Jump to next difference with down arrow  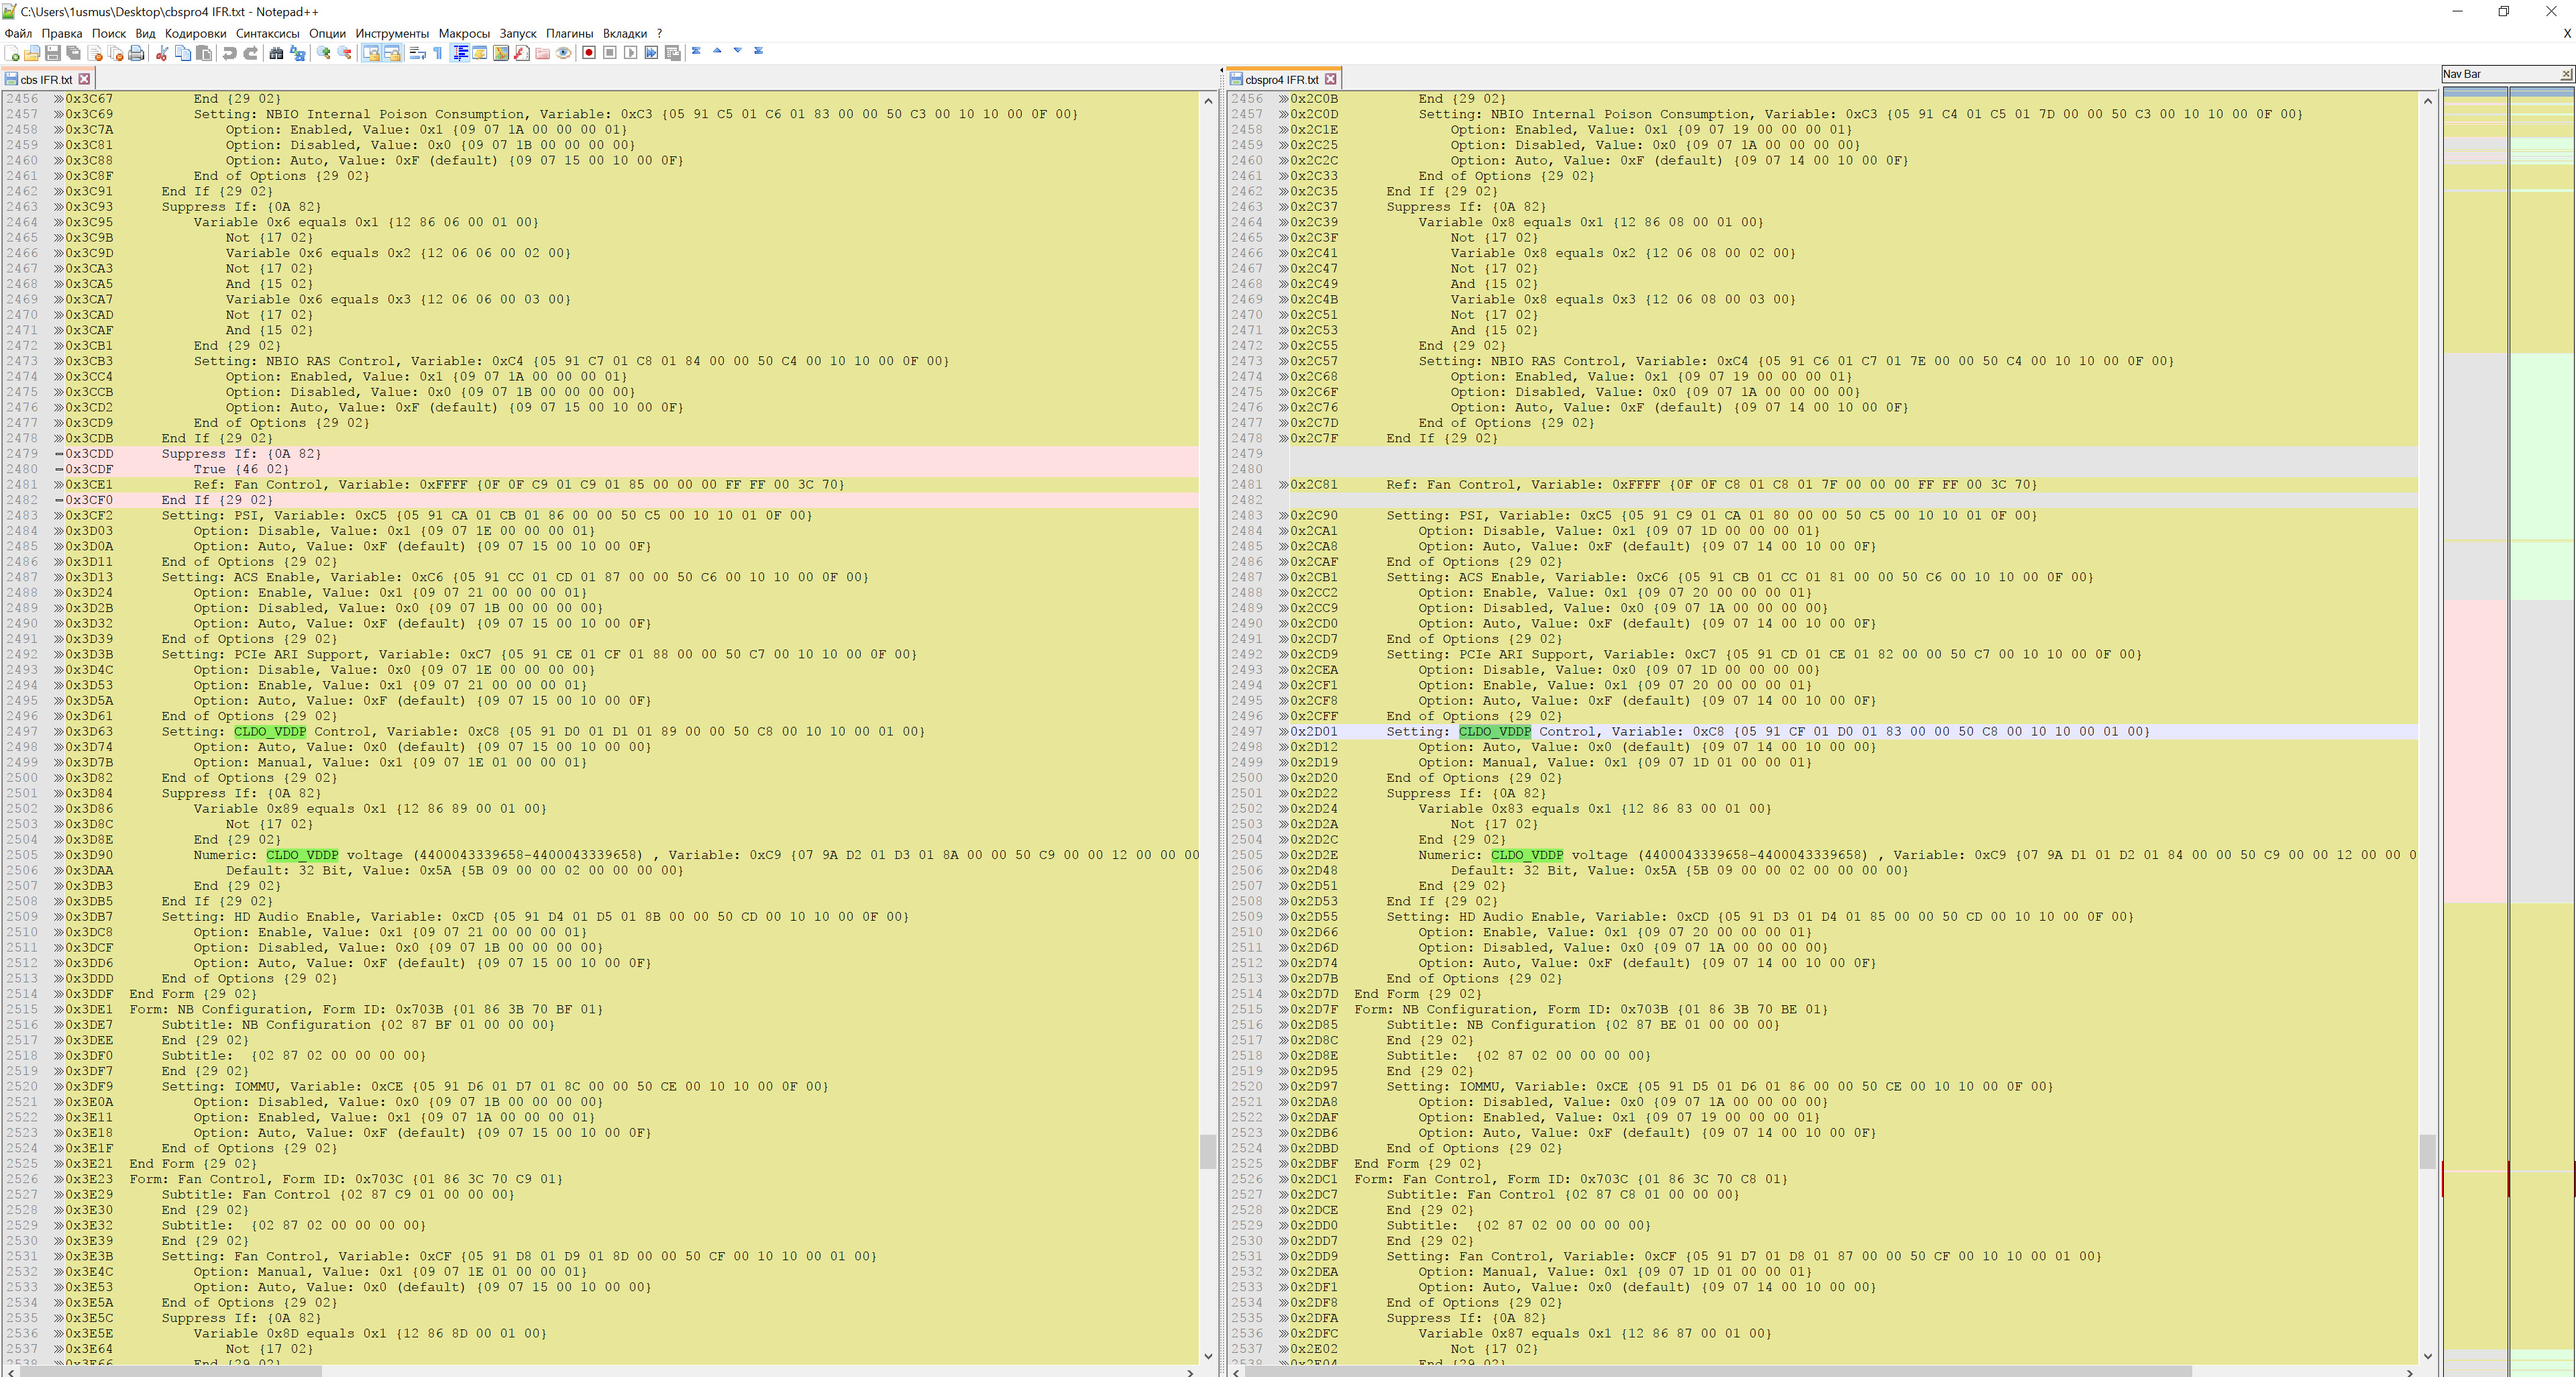pyautogui.click(x=738, y=51)
